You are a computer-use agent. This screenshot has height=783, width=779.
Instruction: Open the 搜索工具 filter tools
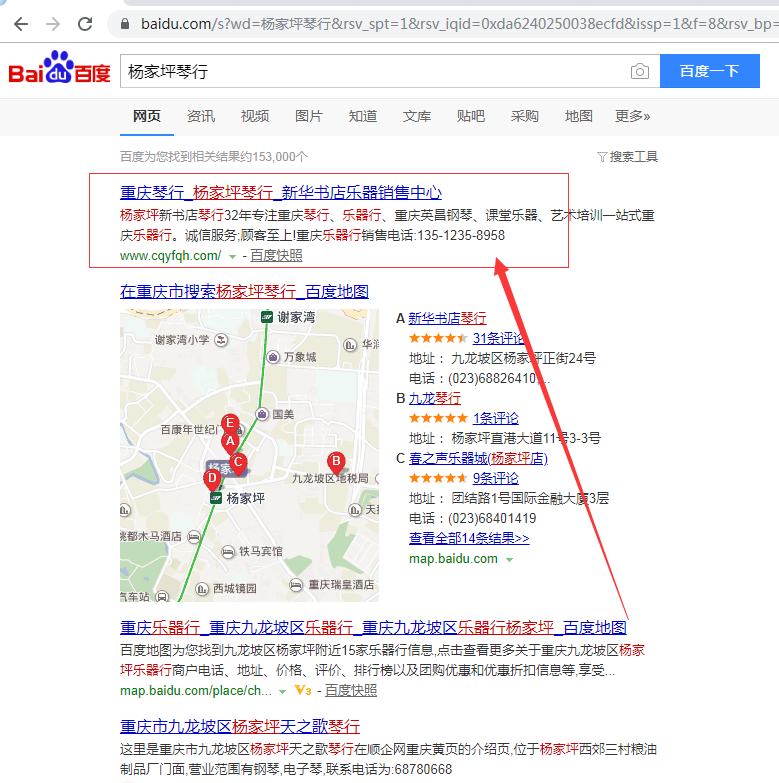(x=627, y=156)
